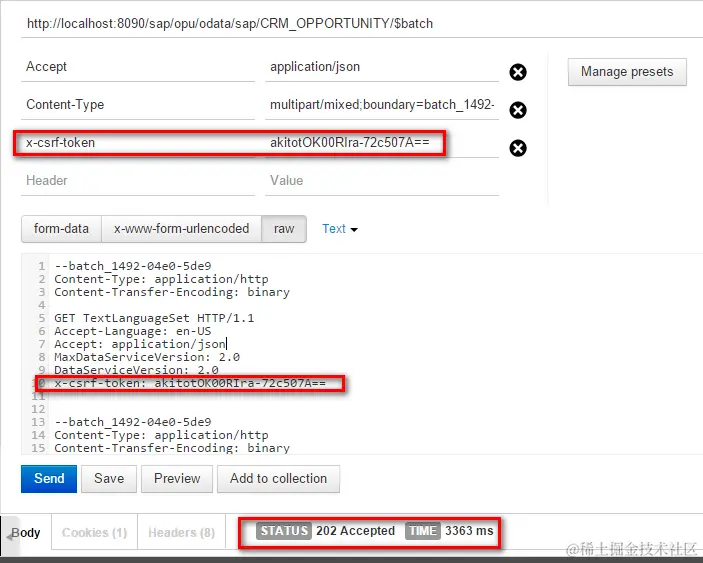Click the 'MaxDataServiceVersion: 2.0' line
This screenshot has height=563, width=703.
click(x=147, y=357)
